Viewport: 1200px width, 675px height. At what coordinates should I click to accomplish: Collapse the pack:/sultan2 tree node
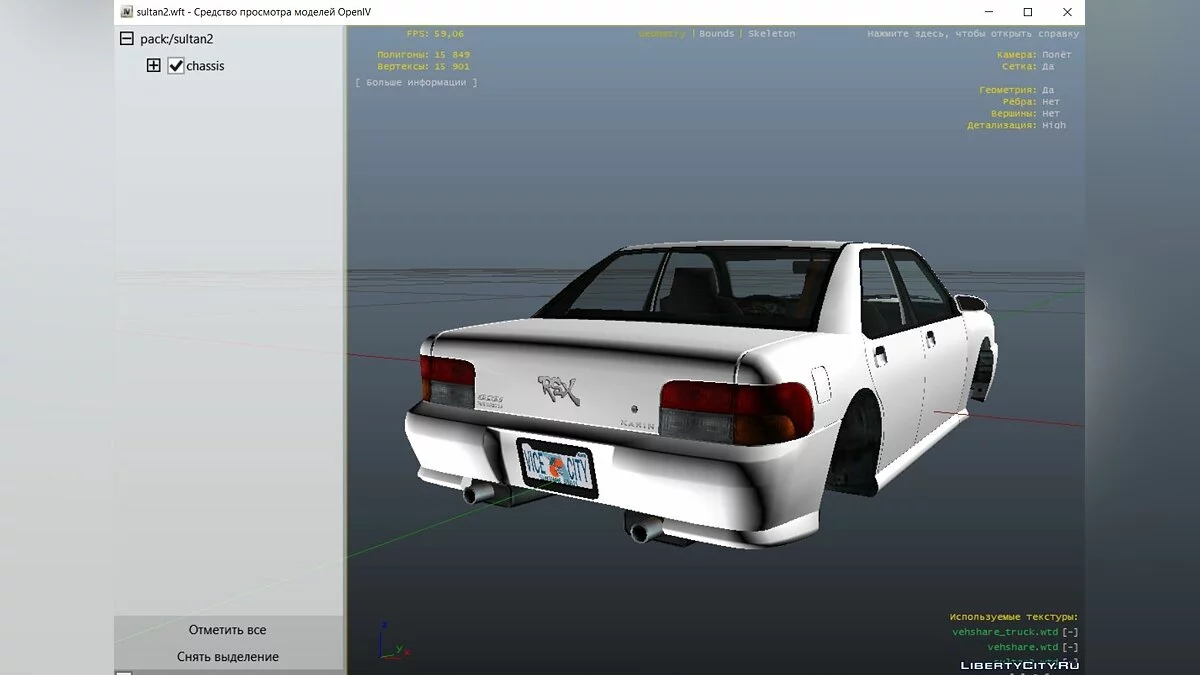coord(126,39)
